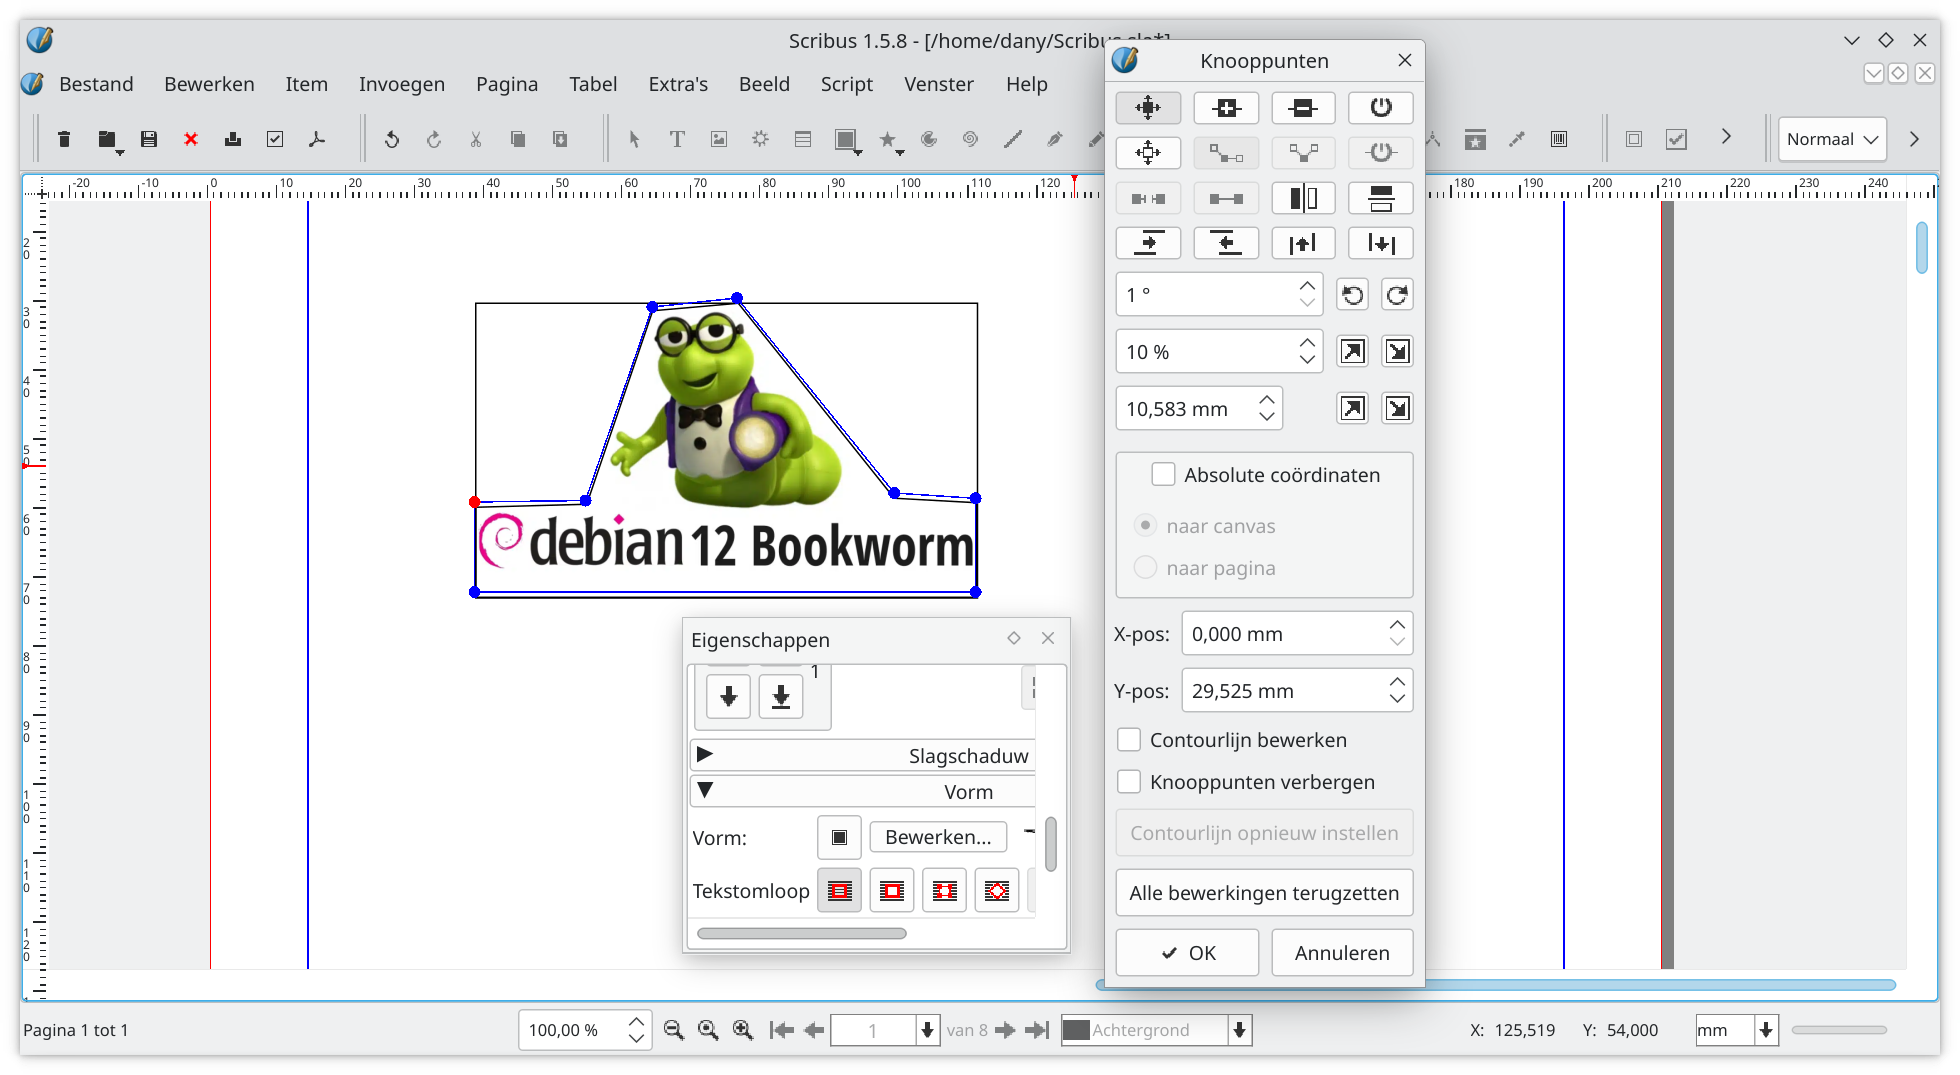Toggle first Tekstomloop option (frame shape)
1960x1075 pixels.
840,890
